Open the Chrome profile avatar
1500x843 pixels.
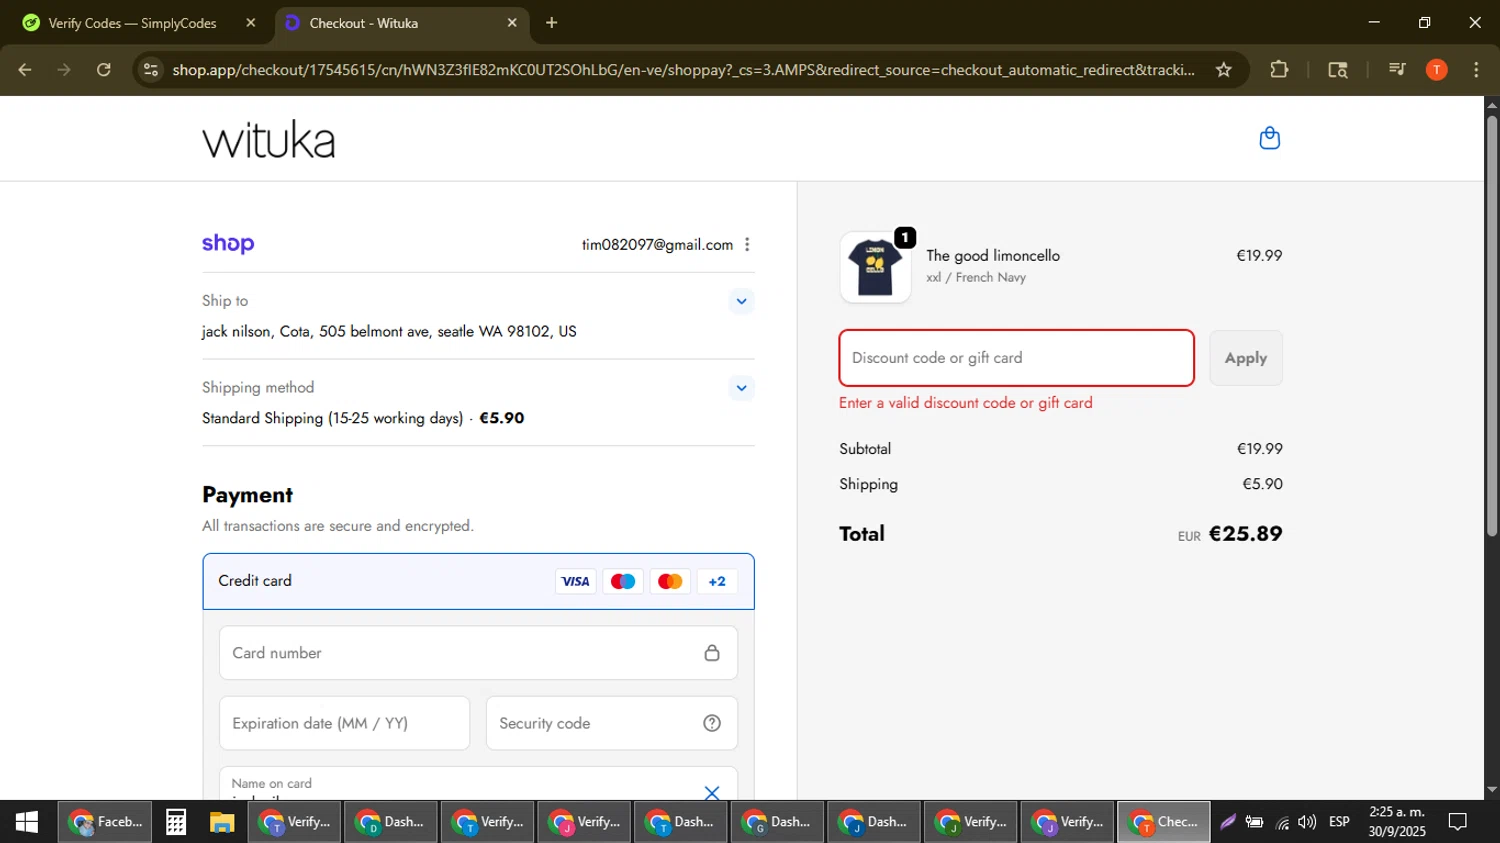pos(1437,70)
